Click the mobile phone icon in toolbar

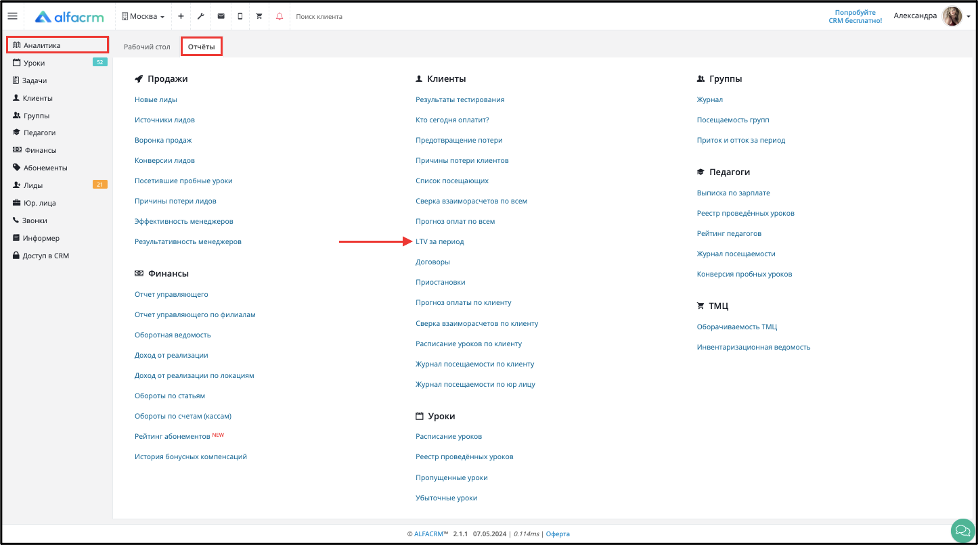coord(240,16)
